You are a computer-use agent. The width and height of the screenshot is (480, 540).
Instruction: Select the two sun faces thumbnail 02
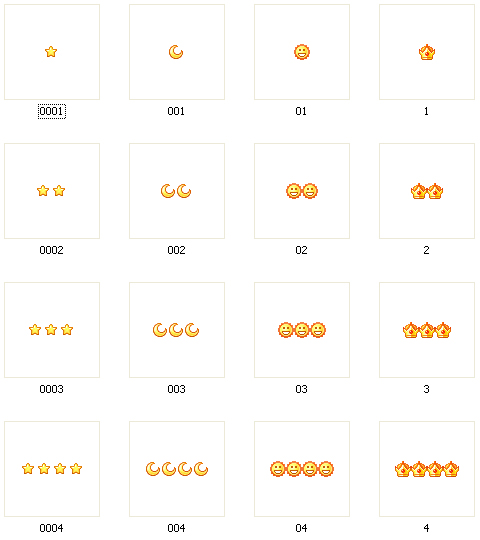(x=302, y=191)
